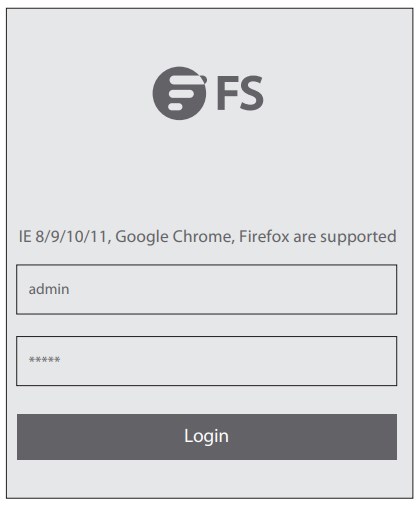Select the word Login on the dark button
Image resolution: width=418 pixels, height=507 pixels.
206,437
